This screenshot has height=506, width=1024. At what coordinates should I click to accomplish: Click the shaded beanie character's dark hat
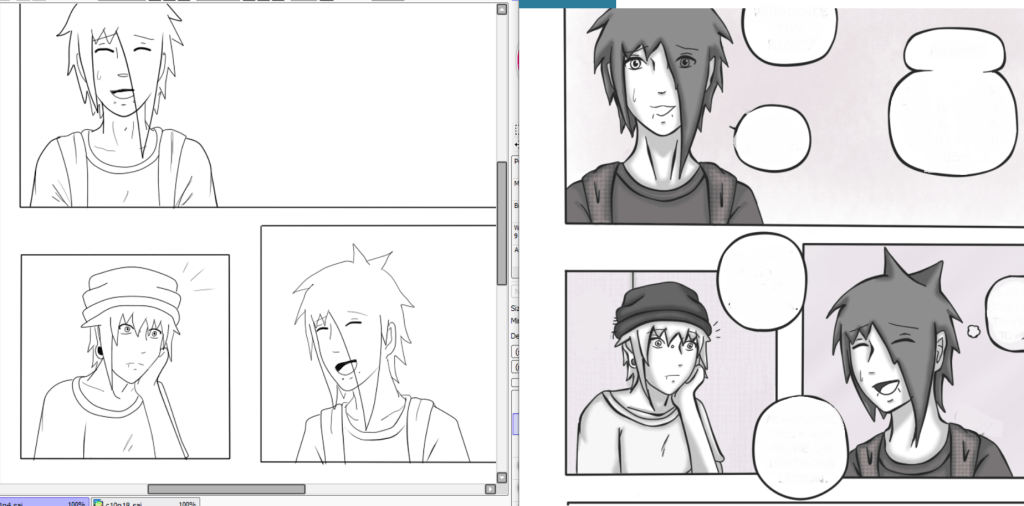[655, 309]
